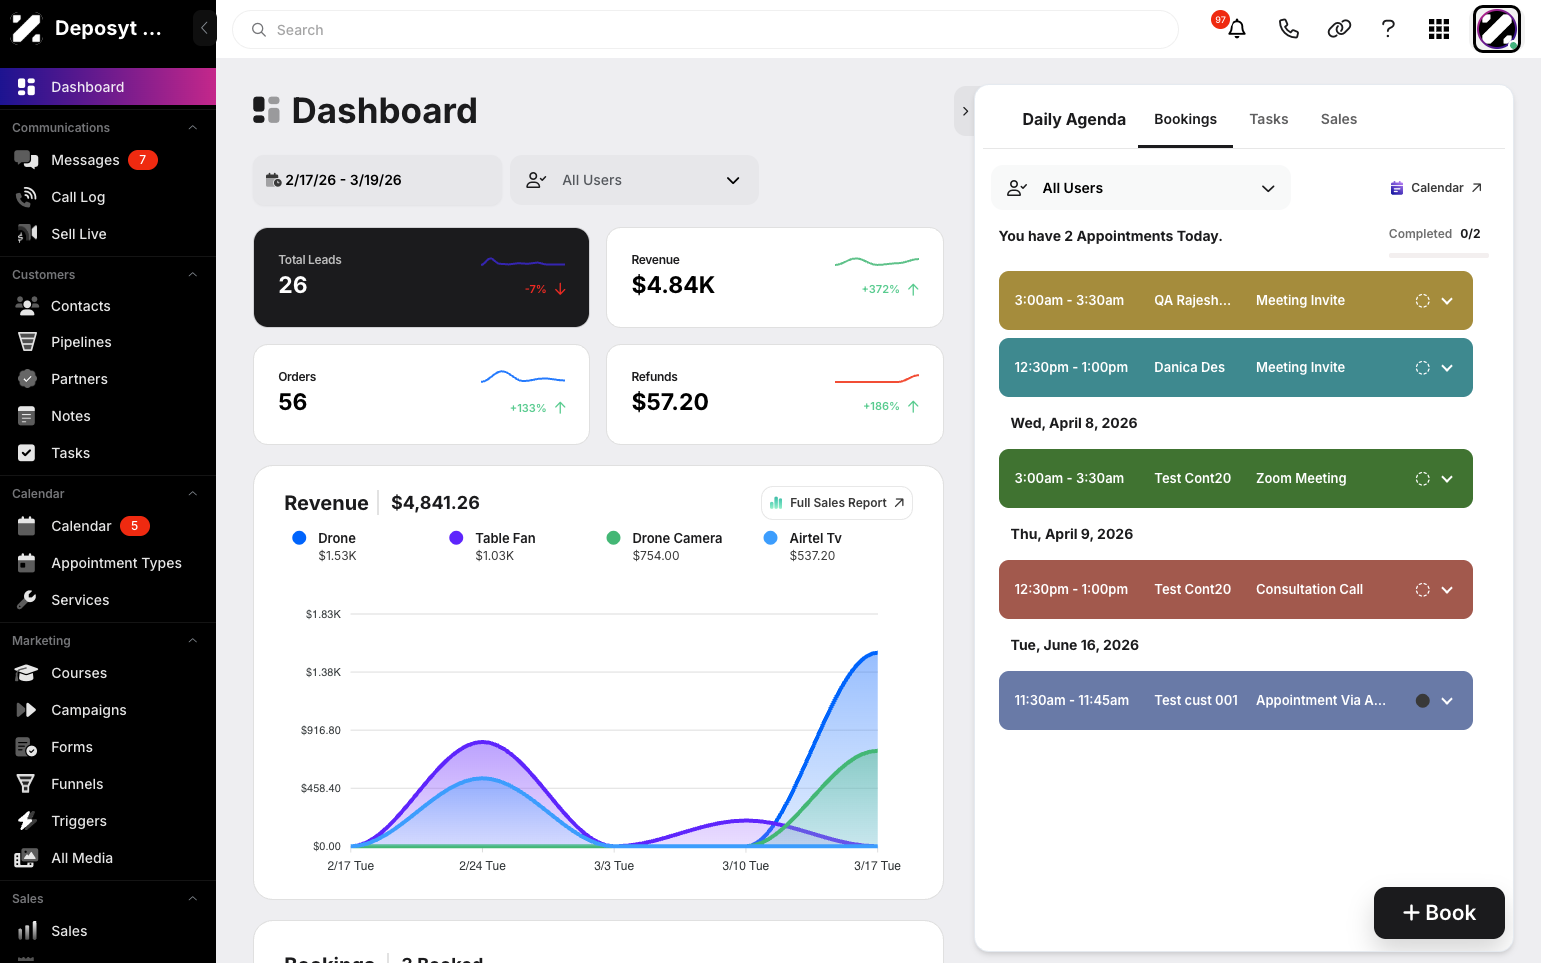This screenshot has width=1541, height=963.
Task: Open the phone dialer icon
Action: 1289,29
